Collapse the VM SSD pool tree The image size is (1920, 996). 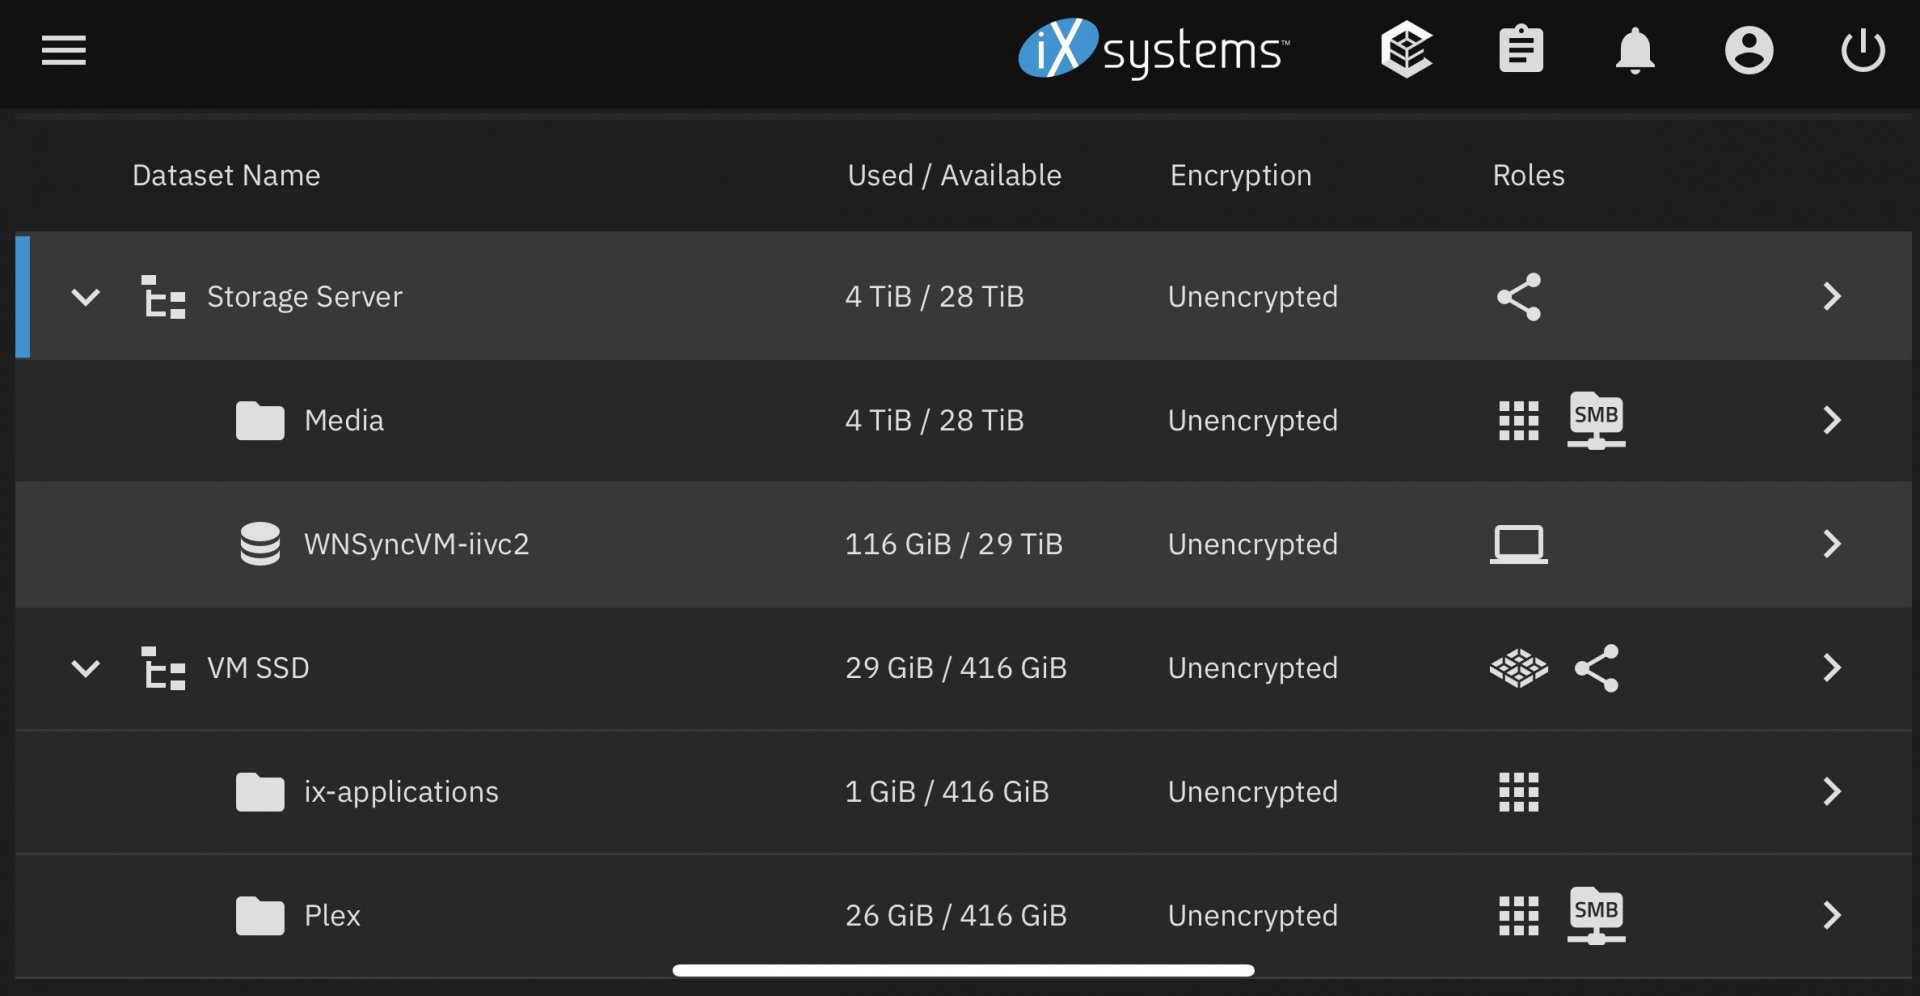86,668
